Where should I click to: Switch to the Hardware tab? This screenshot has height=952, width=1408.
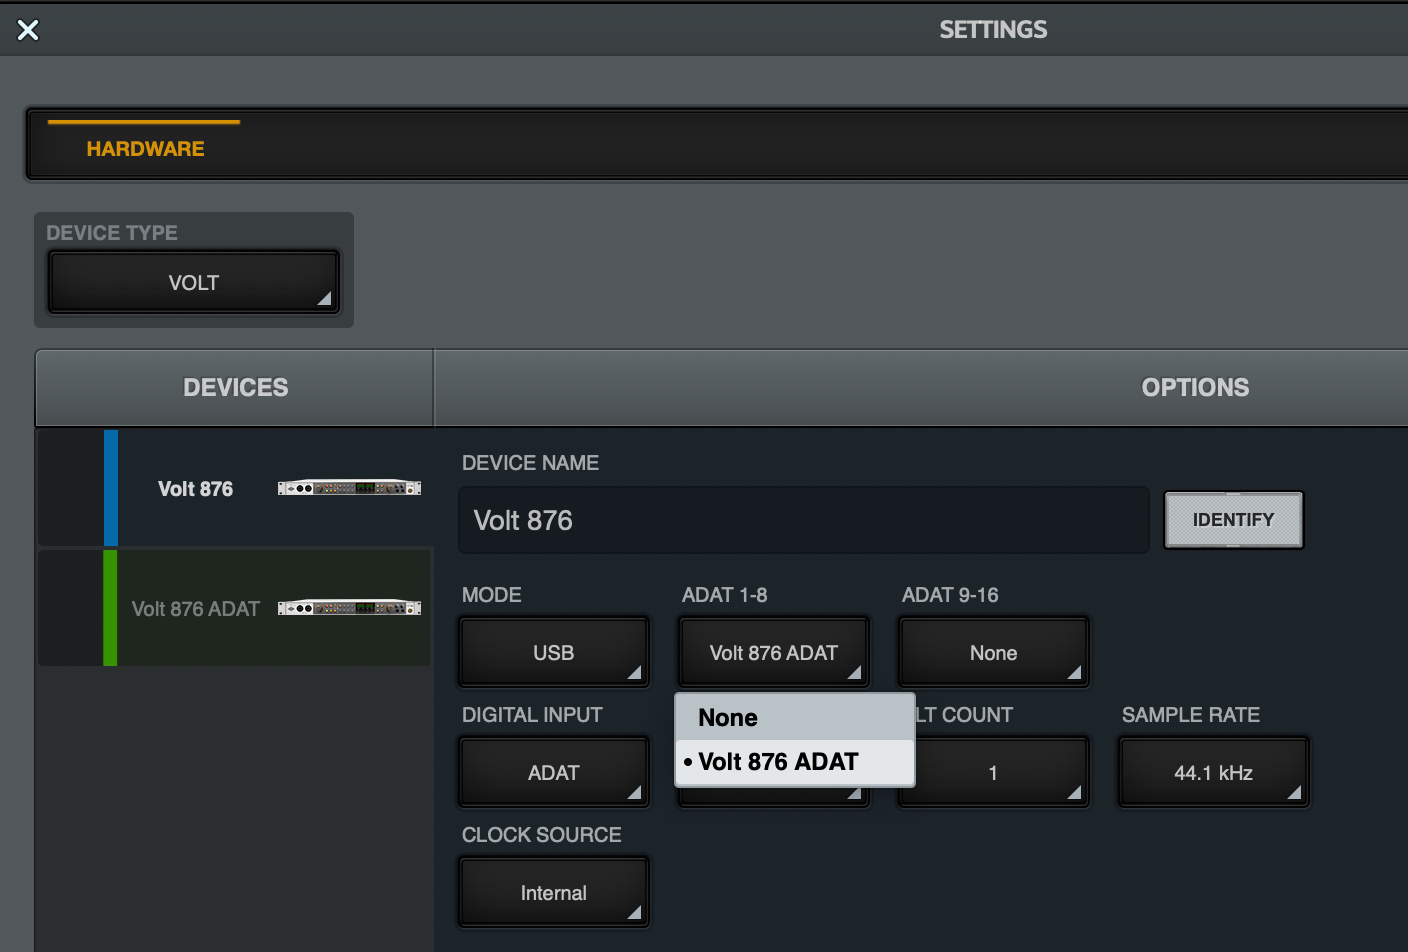145,149
